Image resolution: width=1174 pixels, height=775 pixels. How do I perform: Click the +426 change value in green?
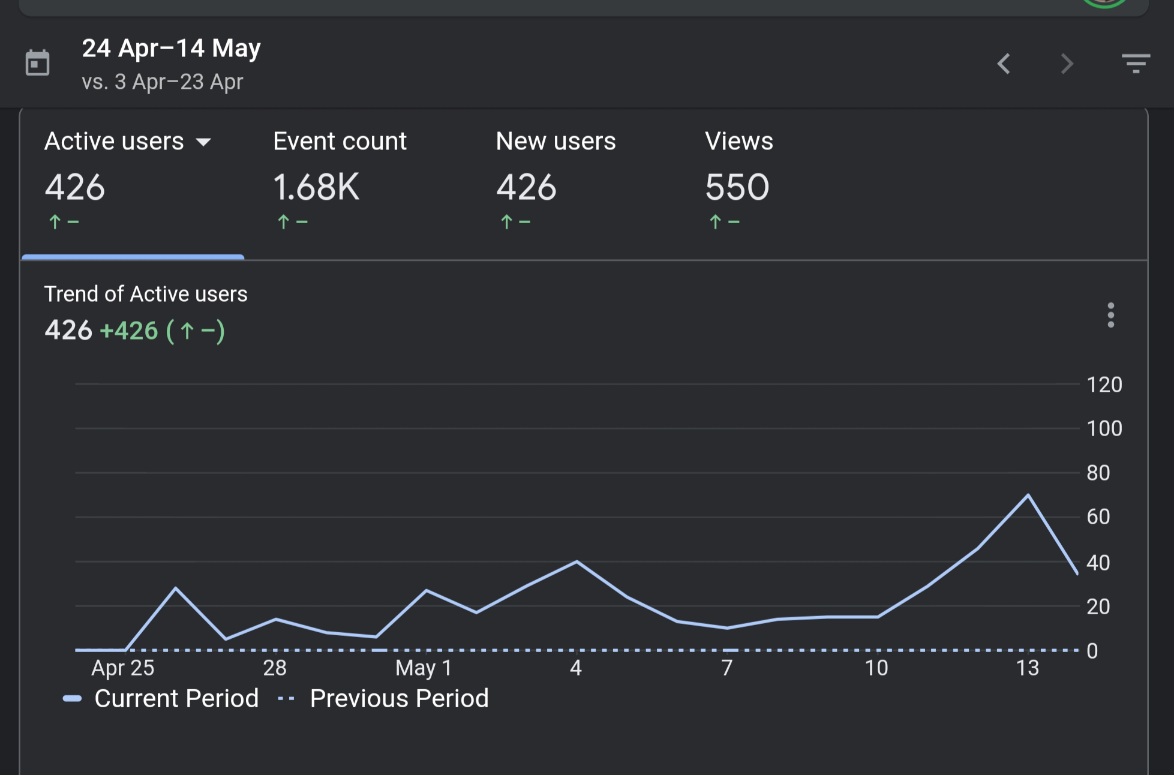(129, 330)
